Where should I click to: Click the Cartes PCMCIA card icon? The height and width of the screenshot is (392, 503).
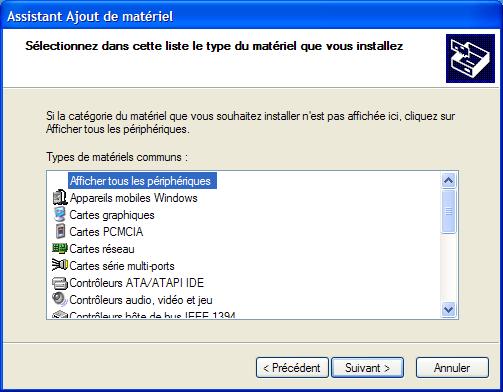tap(60, 231)
